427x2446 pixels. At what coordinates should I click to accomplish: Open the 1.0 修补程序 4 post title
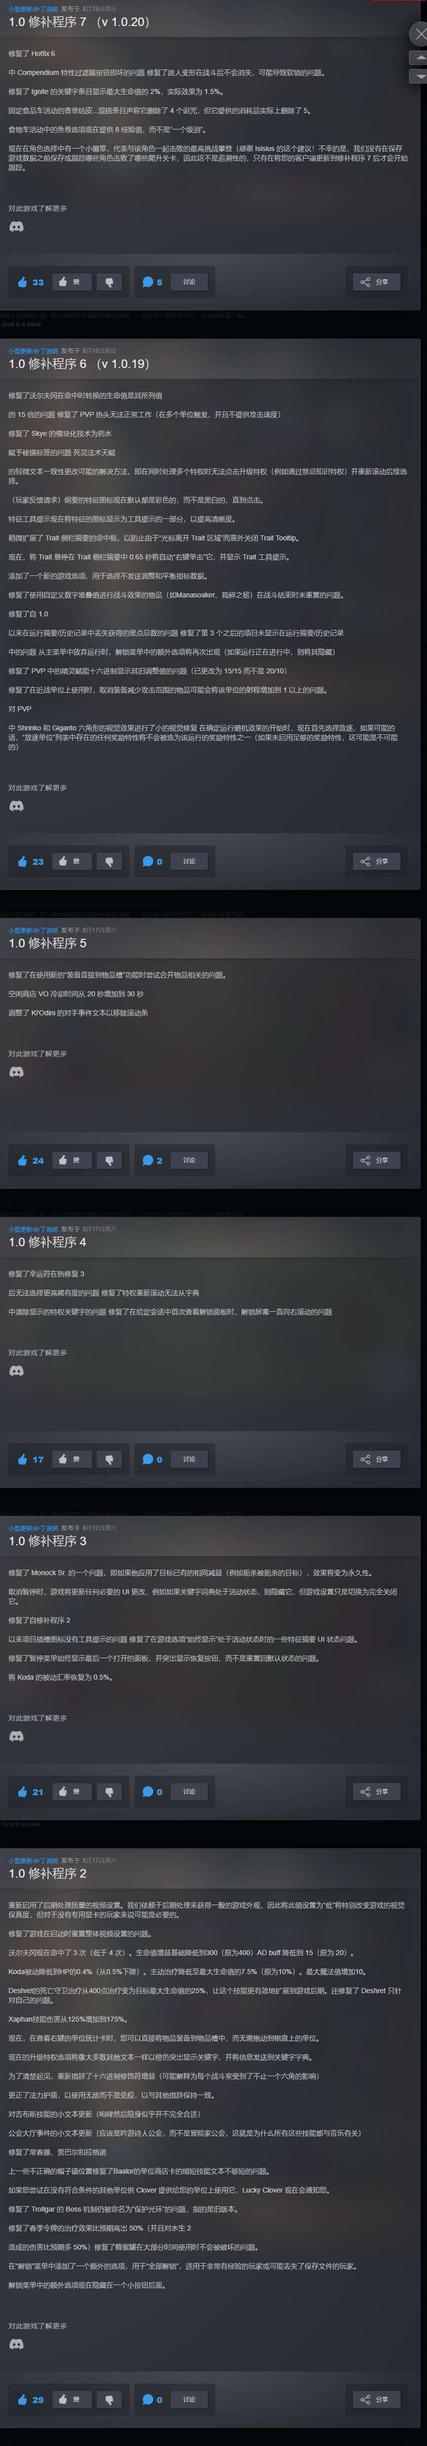pyautogui.click(x=48, y=1242)
